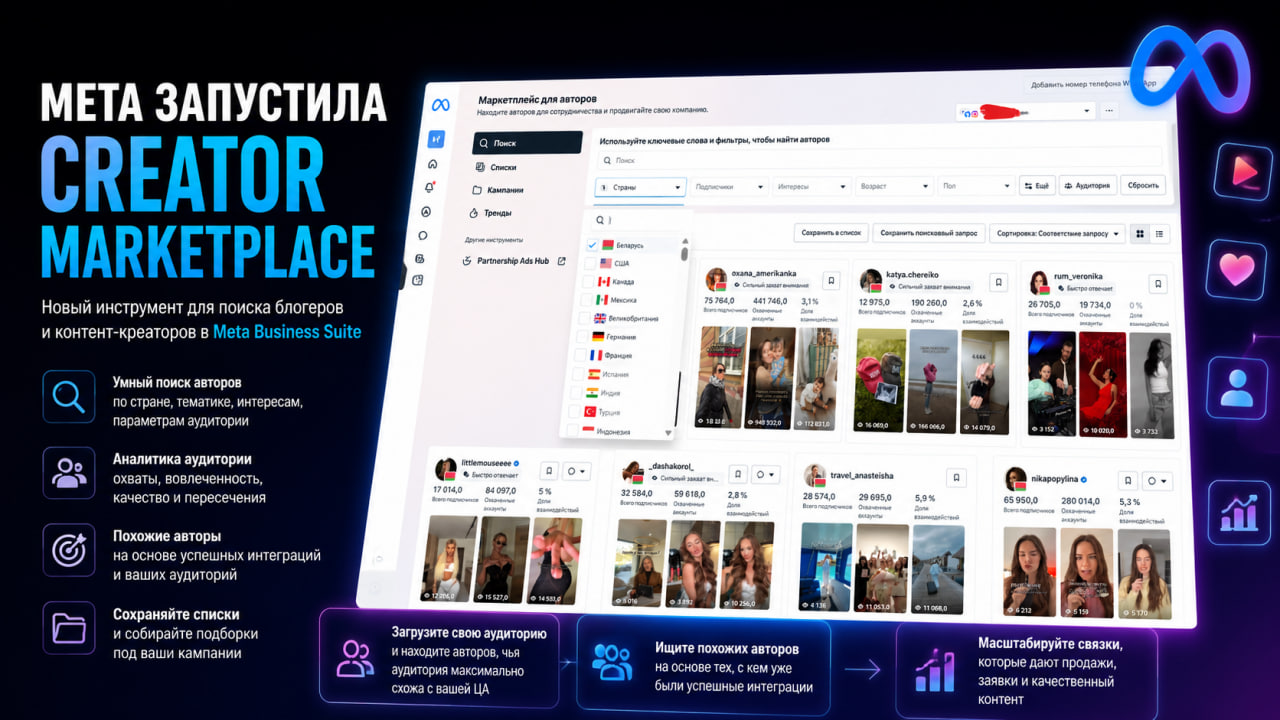This screenshot has width=1280, height=720.
Task: Open rum_veronika profile avatar
Action: point(1039,282)
